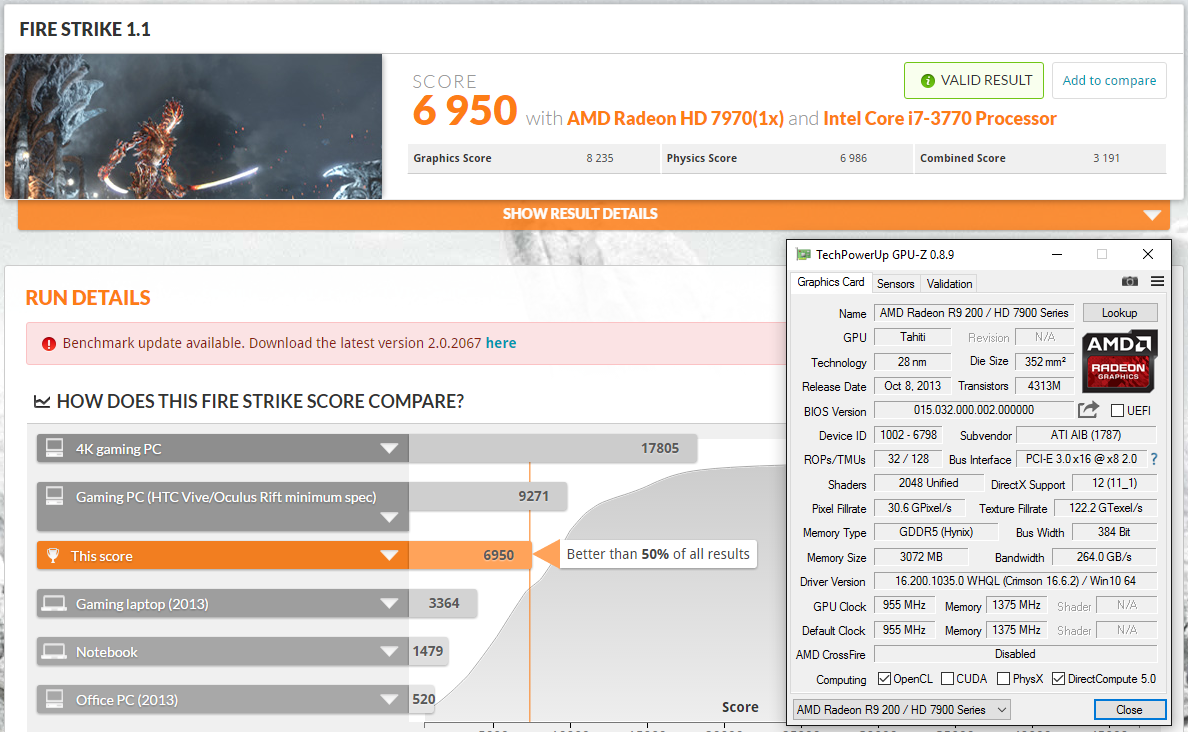
Task: Open the GPU-Z hamburger menu icon
Action: 1157,282
